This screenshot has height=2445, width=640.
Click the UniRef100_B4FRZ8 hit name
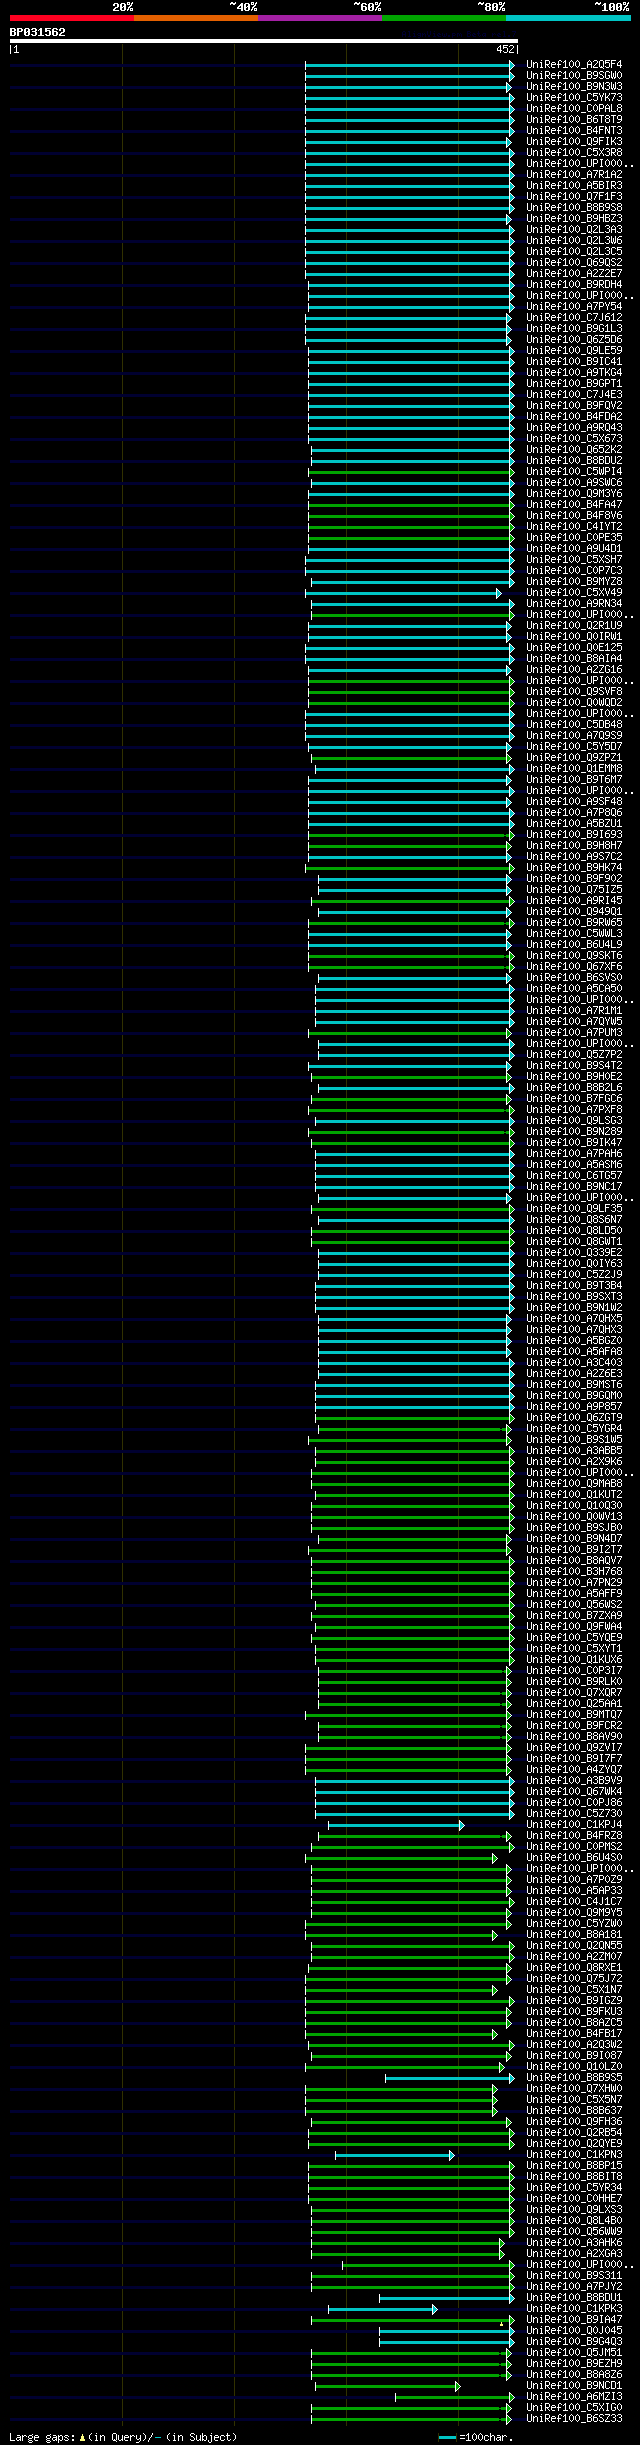click(574, 1836)
